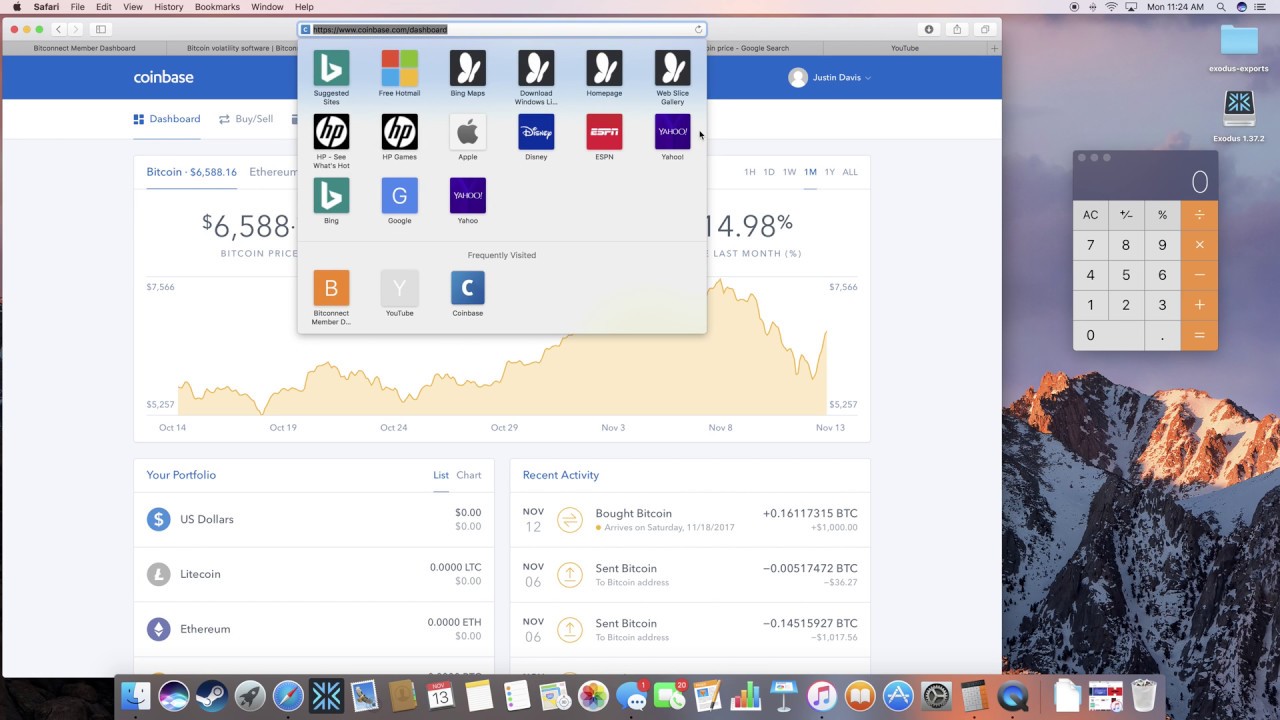Click the AC key on Calculator
1280x720 pixels.
coord(1091,215)
